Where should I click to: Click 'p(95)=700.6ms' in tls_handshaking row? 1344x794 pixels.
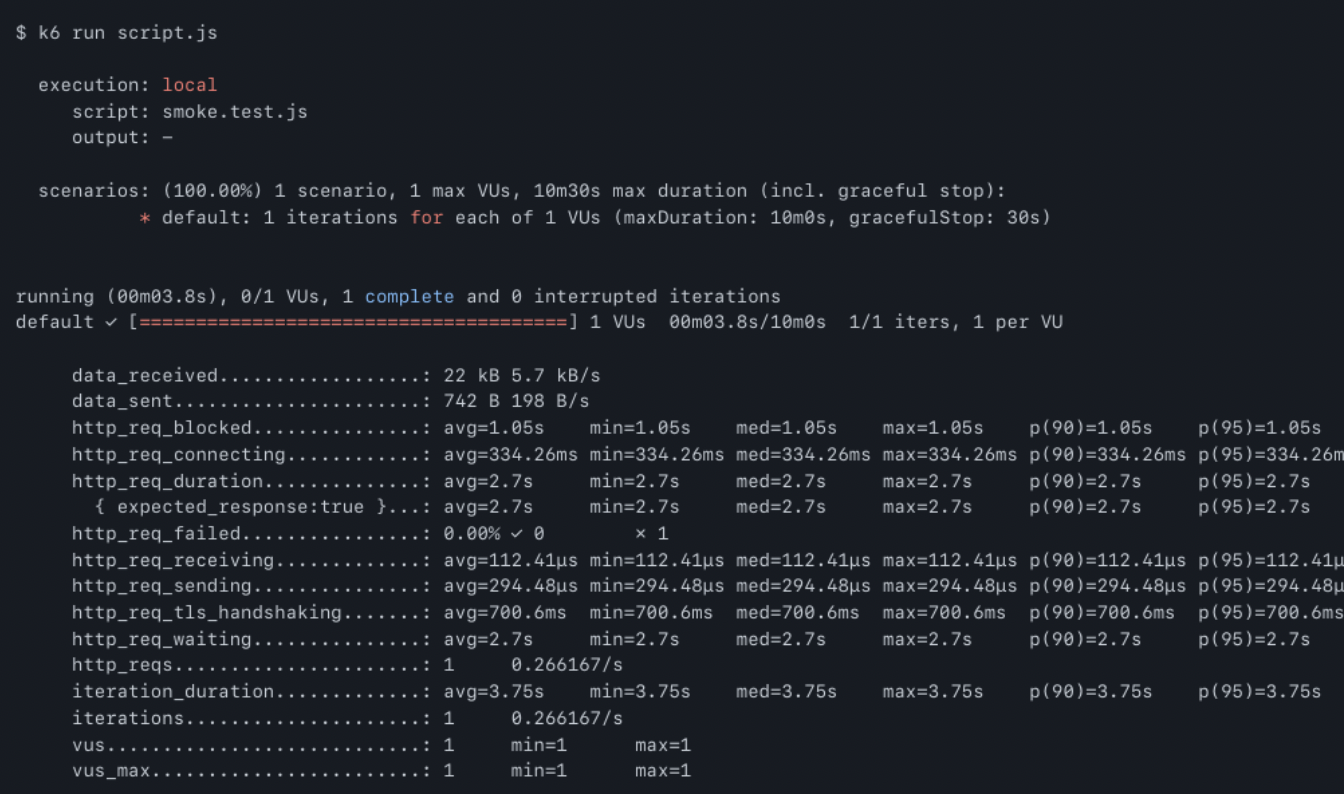(x=1271, y=612)
